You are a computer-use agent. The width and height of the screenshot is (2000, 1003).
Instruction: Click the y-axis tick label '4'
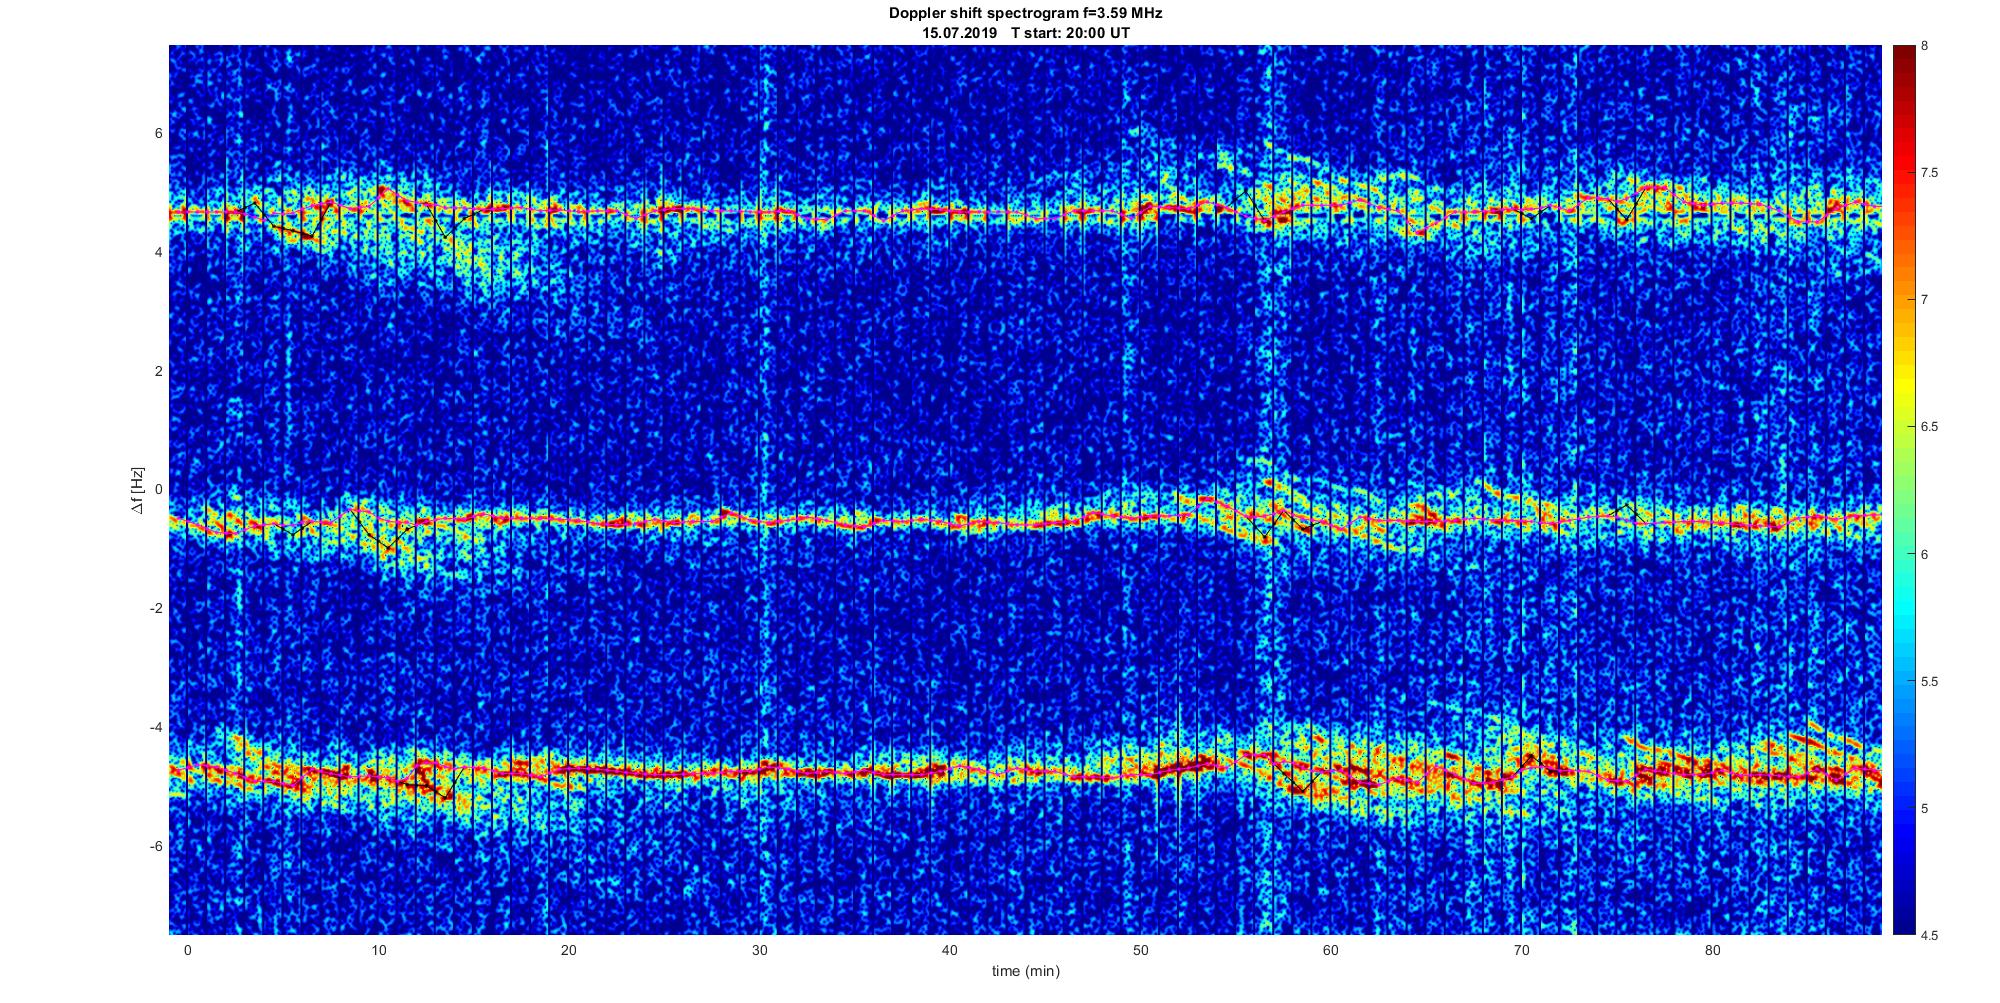pos(159,253)
